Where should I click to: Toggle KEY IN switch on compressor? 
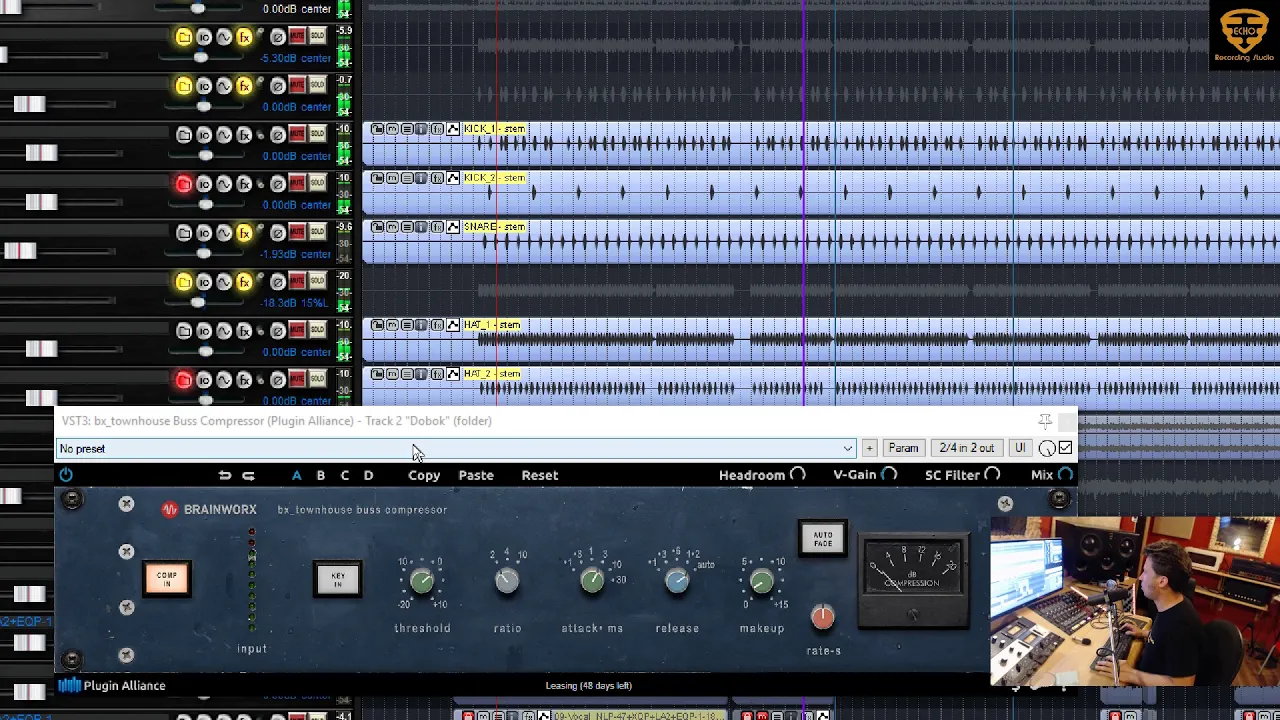(x=338, y=578)
